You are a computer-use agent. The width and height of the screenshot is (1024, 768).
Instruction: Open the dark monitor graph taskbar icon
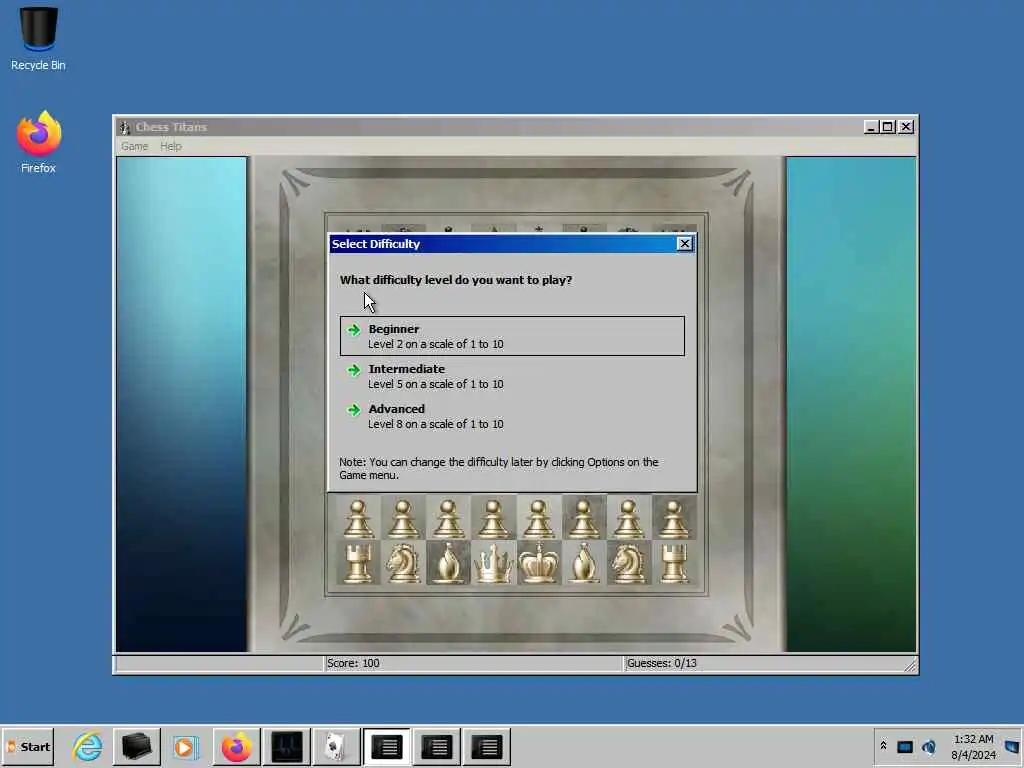[286, 746]
